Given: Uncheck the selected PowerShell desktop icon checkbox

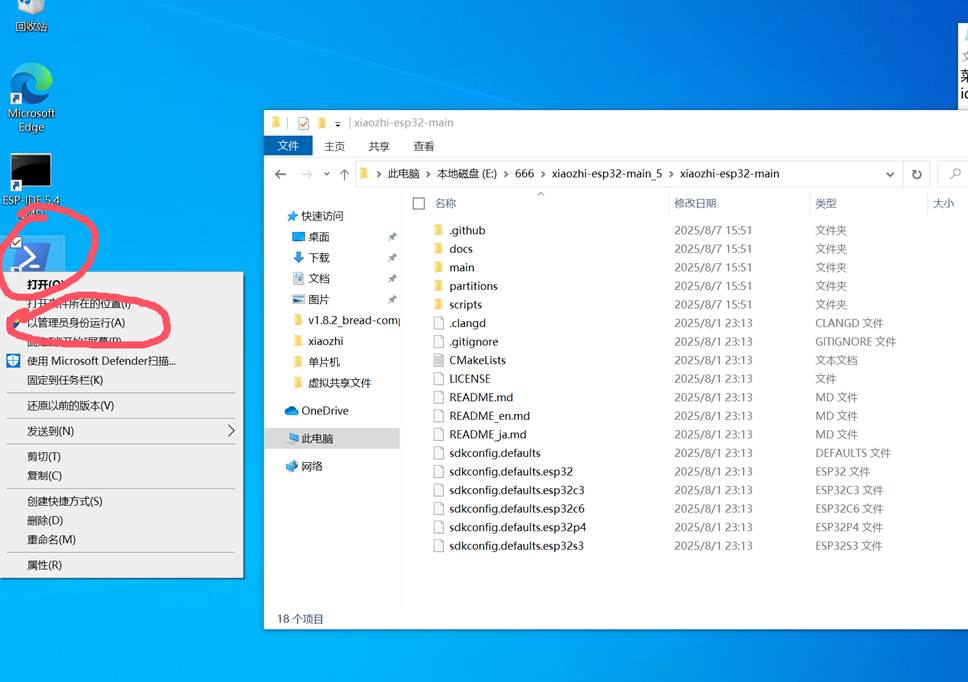Looking at the screenshot, I should coord(16,243).
